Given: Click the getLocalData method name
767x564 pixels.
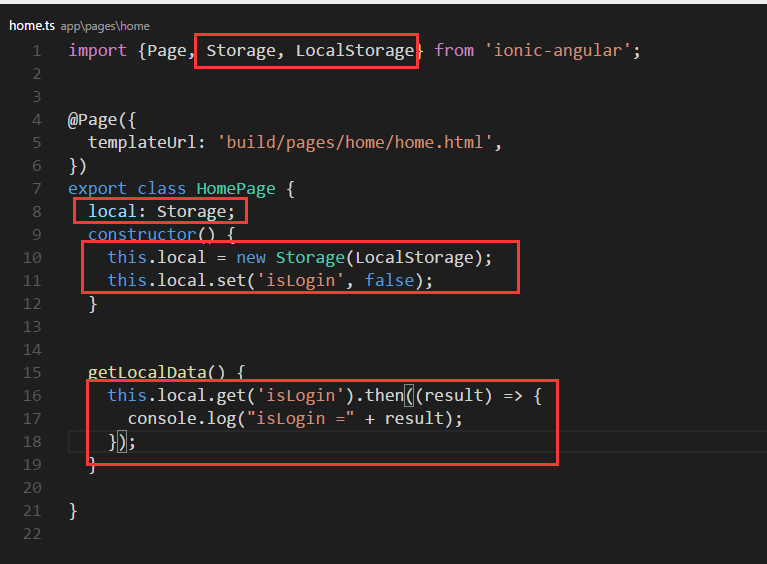Looking at the screenshot, I should [147, 373].
